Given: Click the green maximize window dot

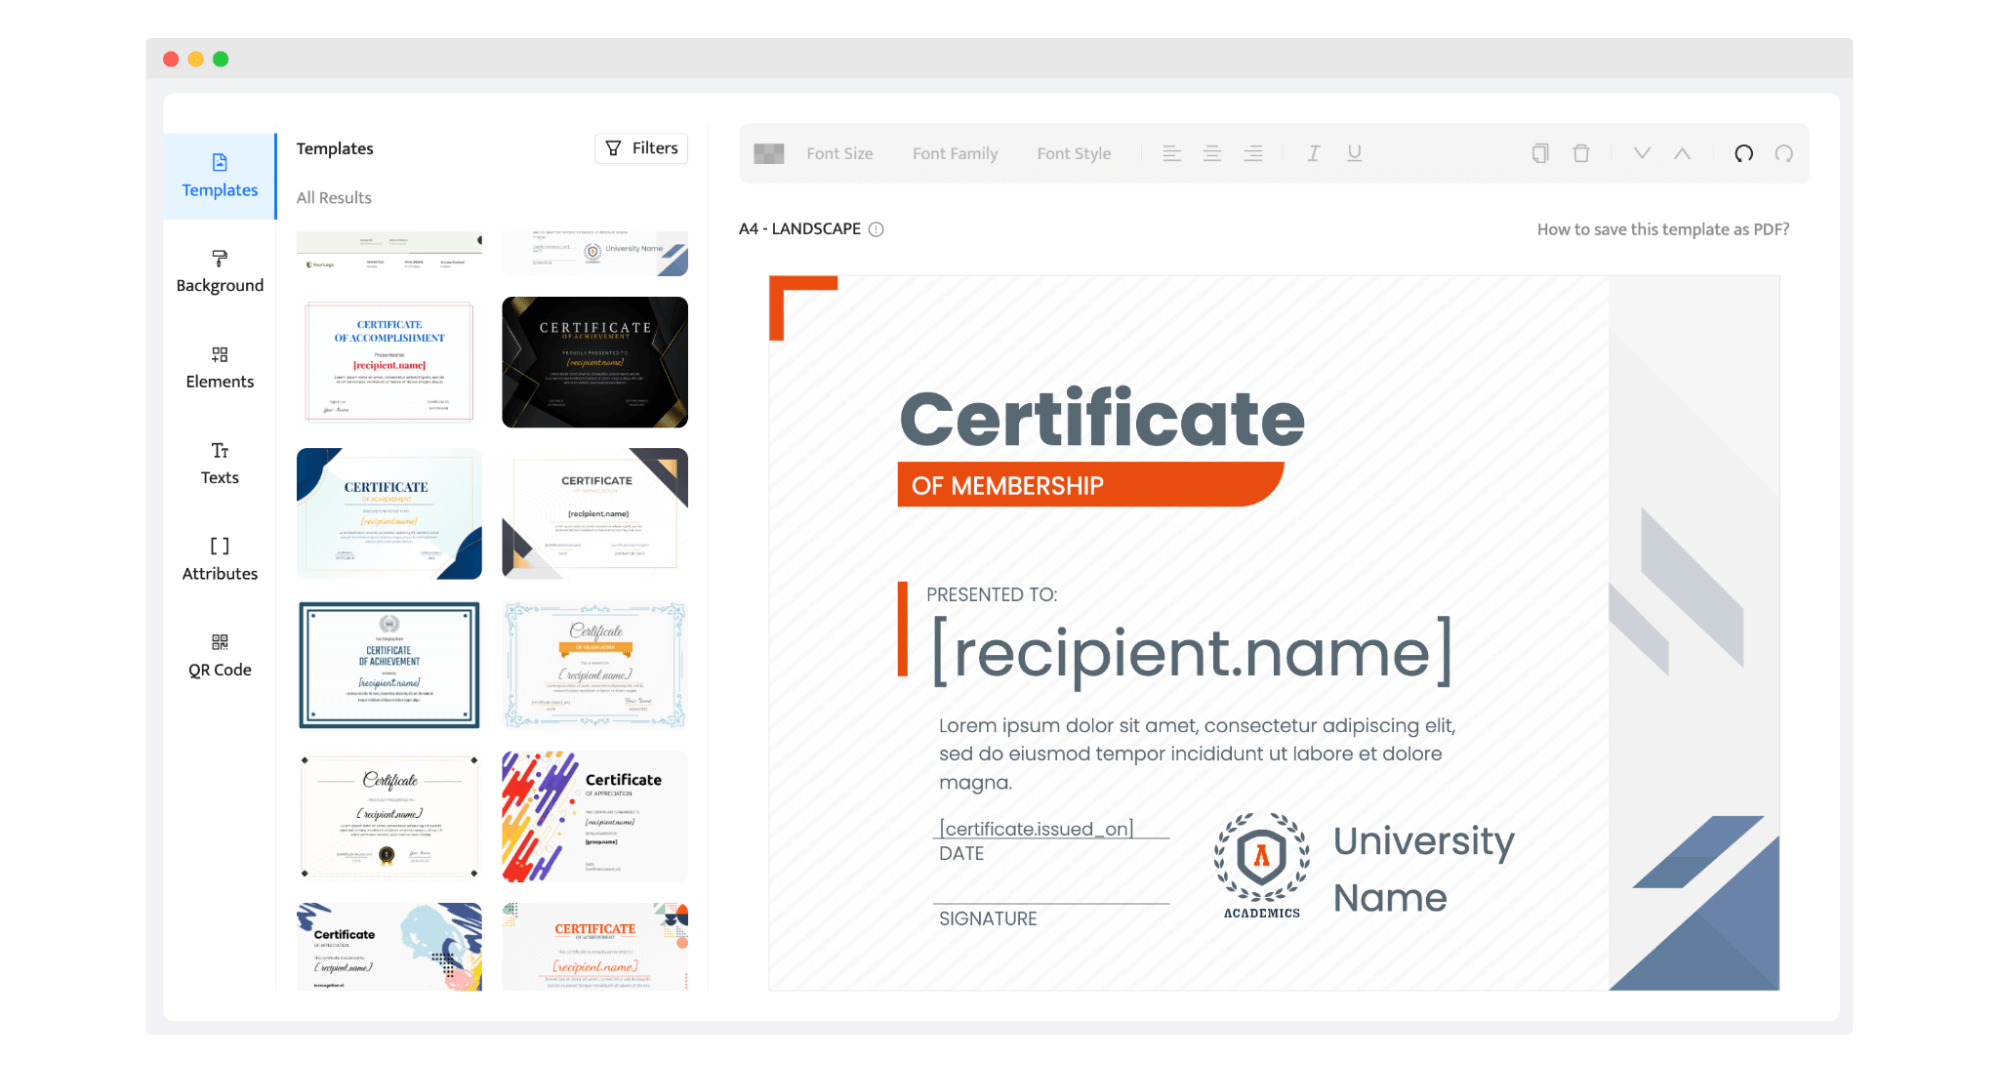Looking at the screenshot, I should [x=221, y=59].
